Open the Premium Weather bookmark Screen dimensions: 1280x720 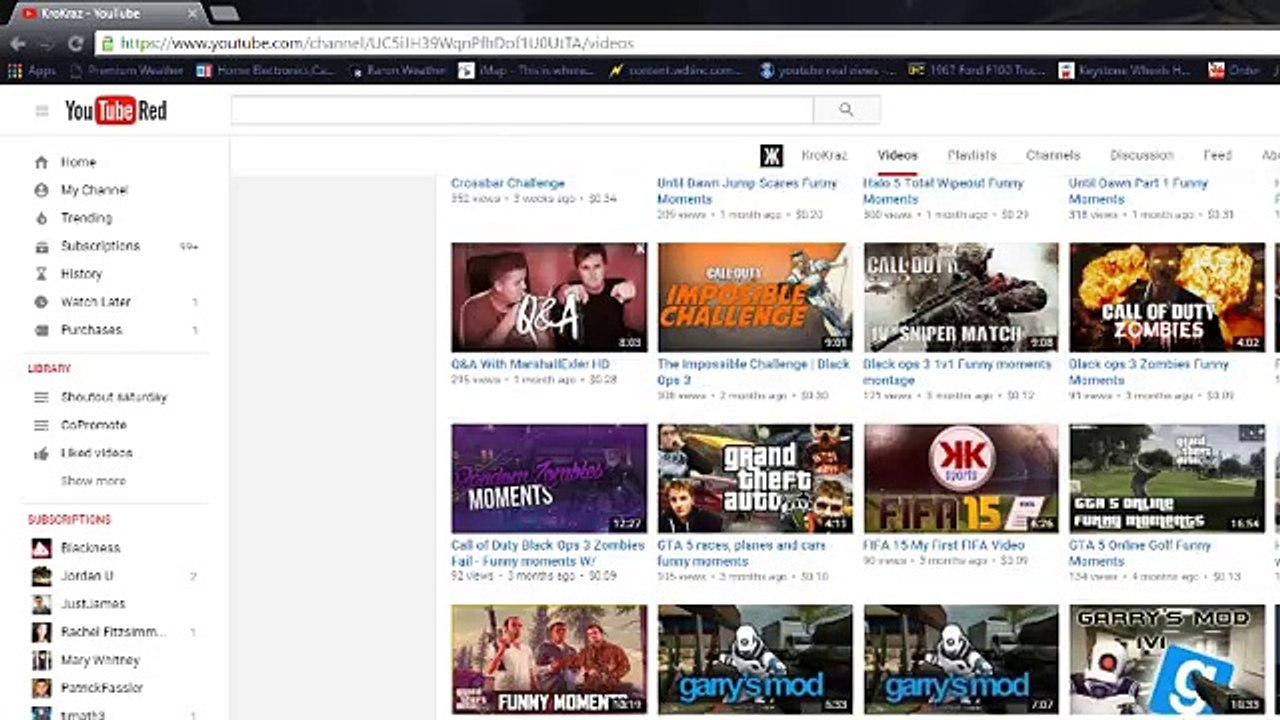[127, 70]
